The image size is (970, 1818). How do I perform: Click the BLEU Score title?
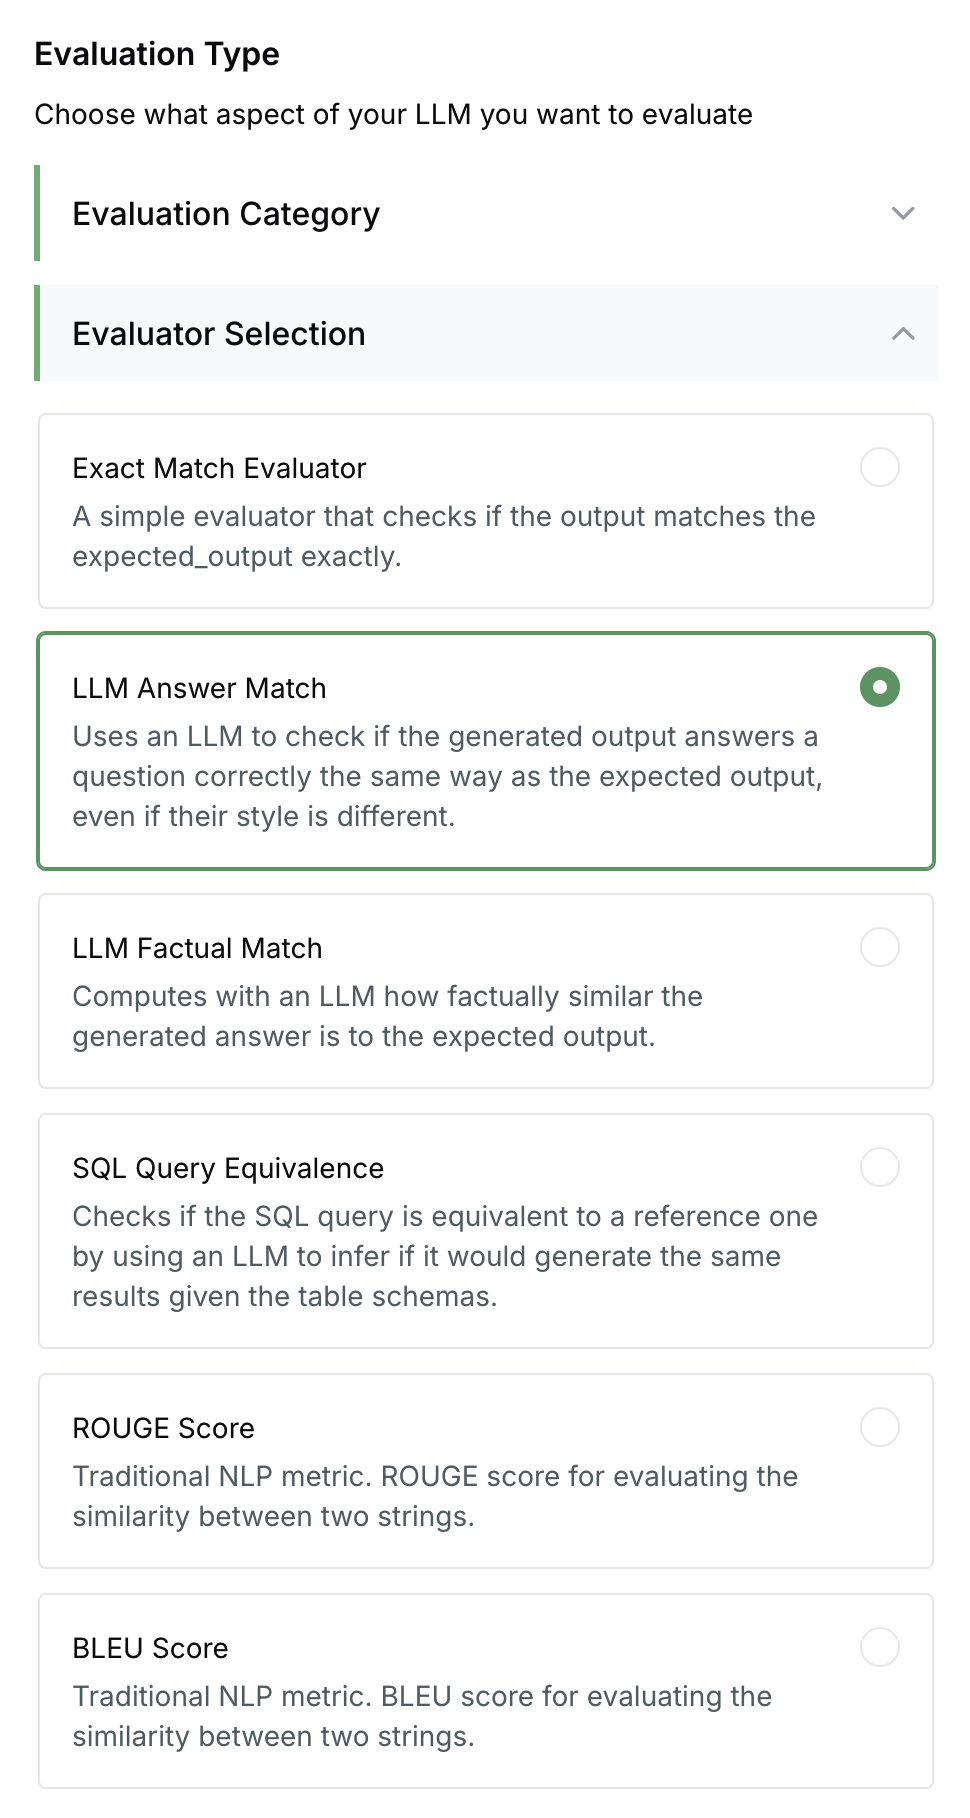coord(150,1648)
